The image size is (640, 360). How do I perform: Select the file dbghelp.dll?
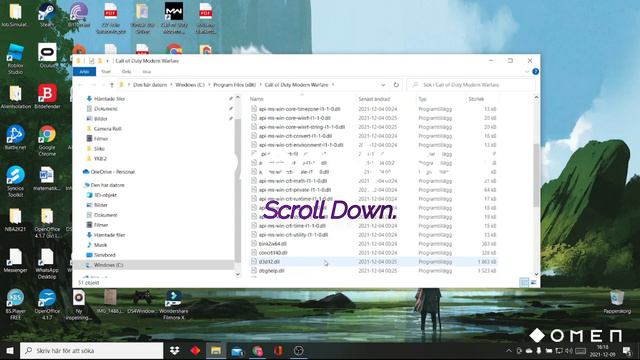(x=271, y=271)
